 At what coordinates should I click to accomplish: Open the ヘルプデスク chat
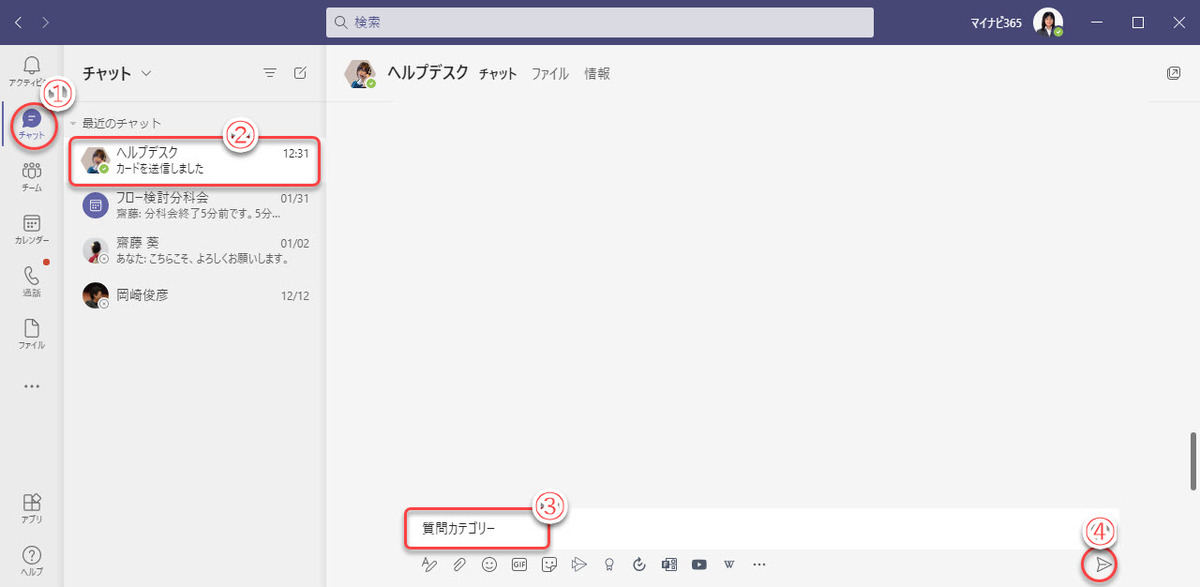coord(194,160)
